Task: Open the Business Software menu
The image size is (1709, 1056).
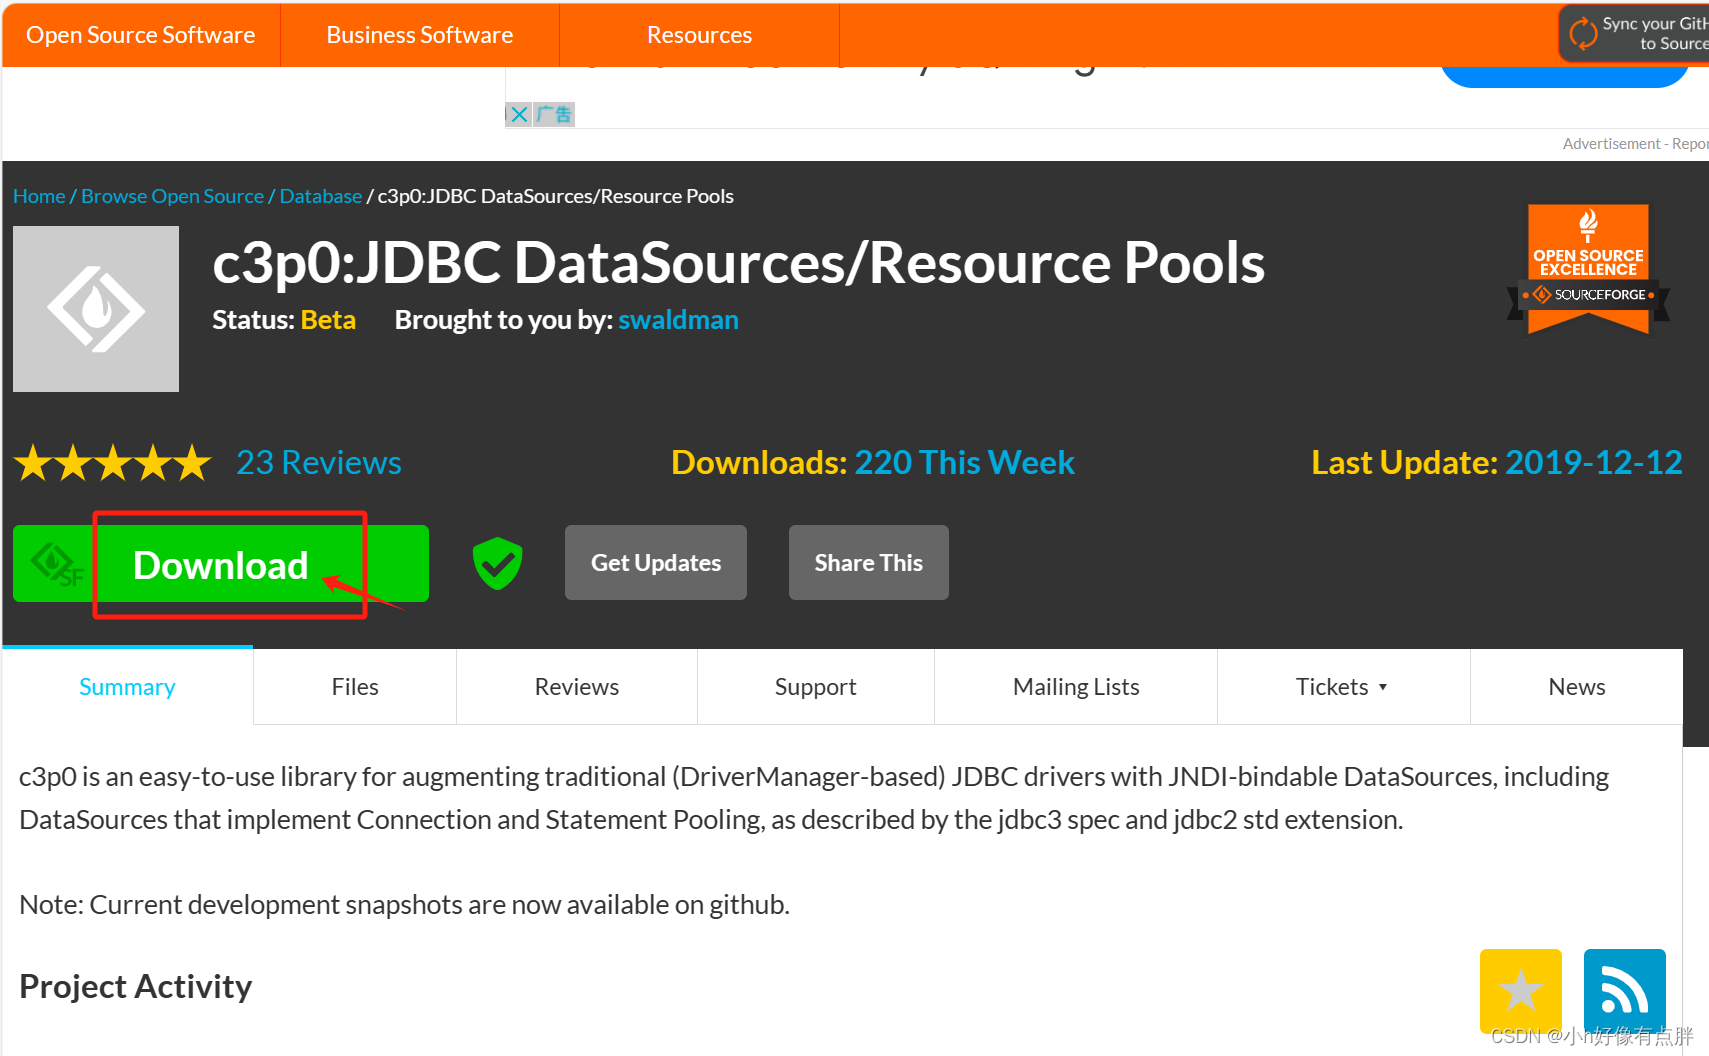Action: tap(420, 35)
